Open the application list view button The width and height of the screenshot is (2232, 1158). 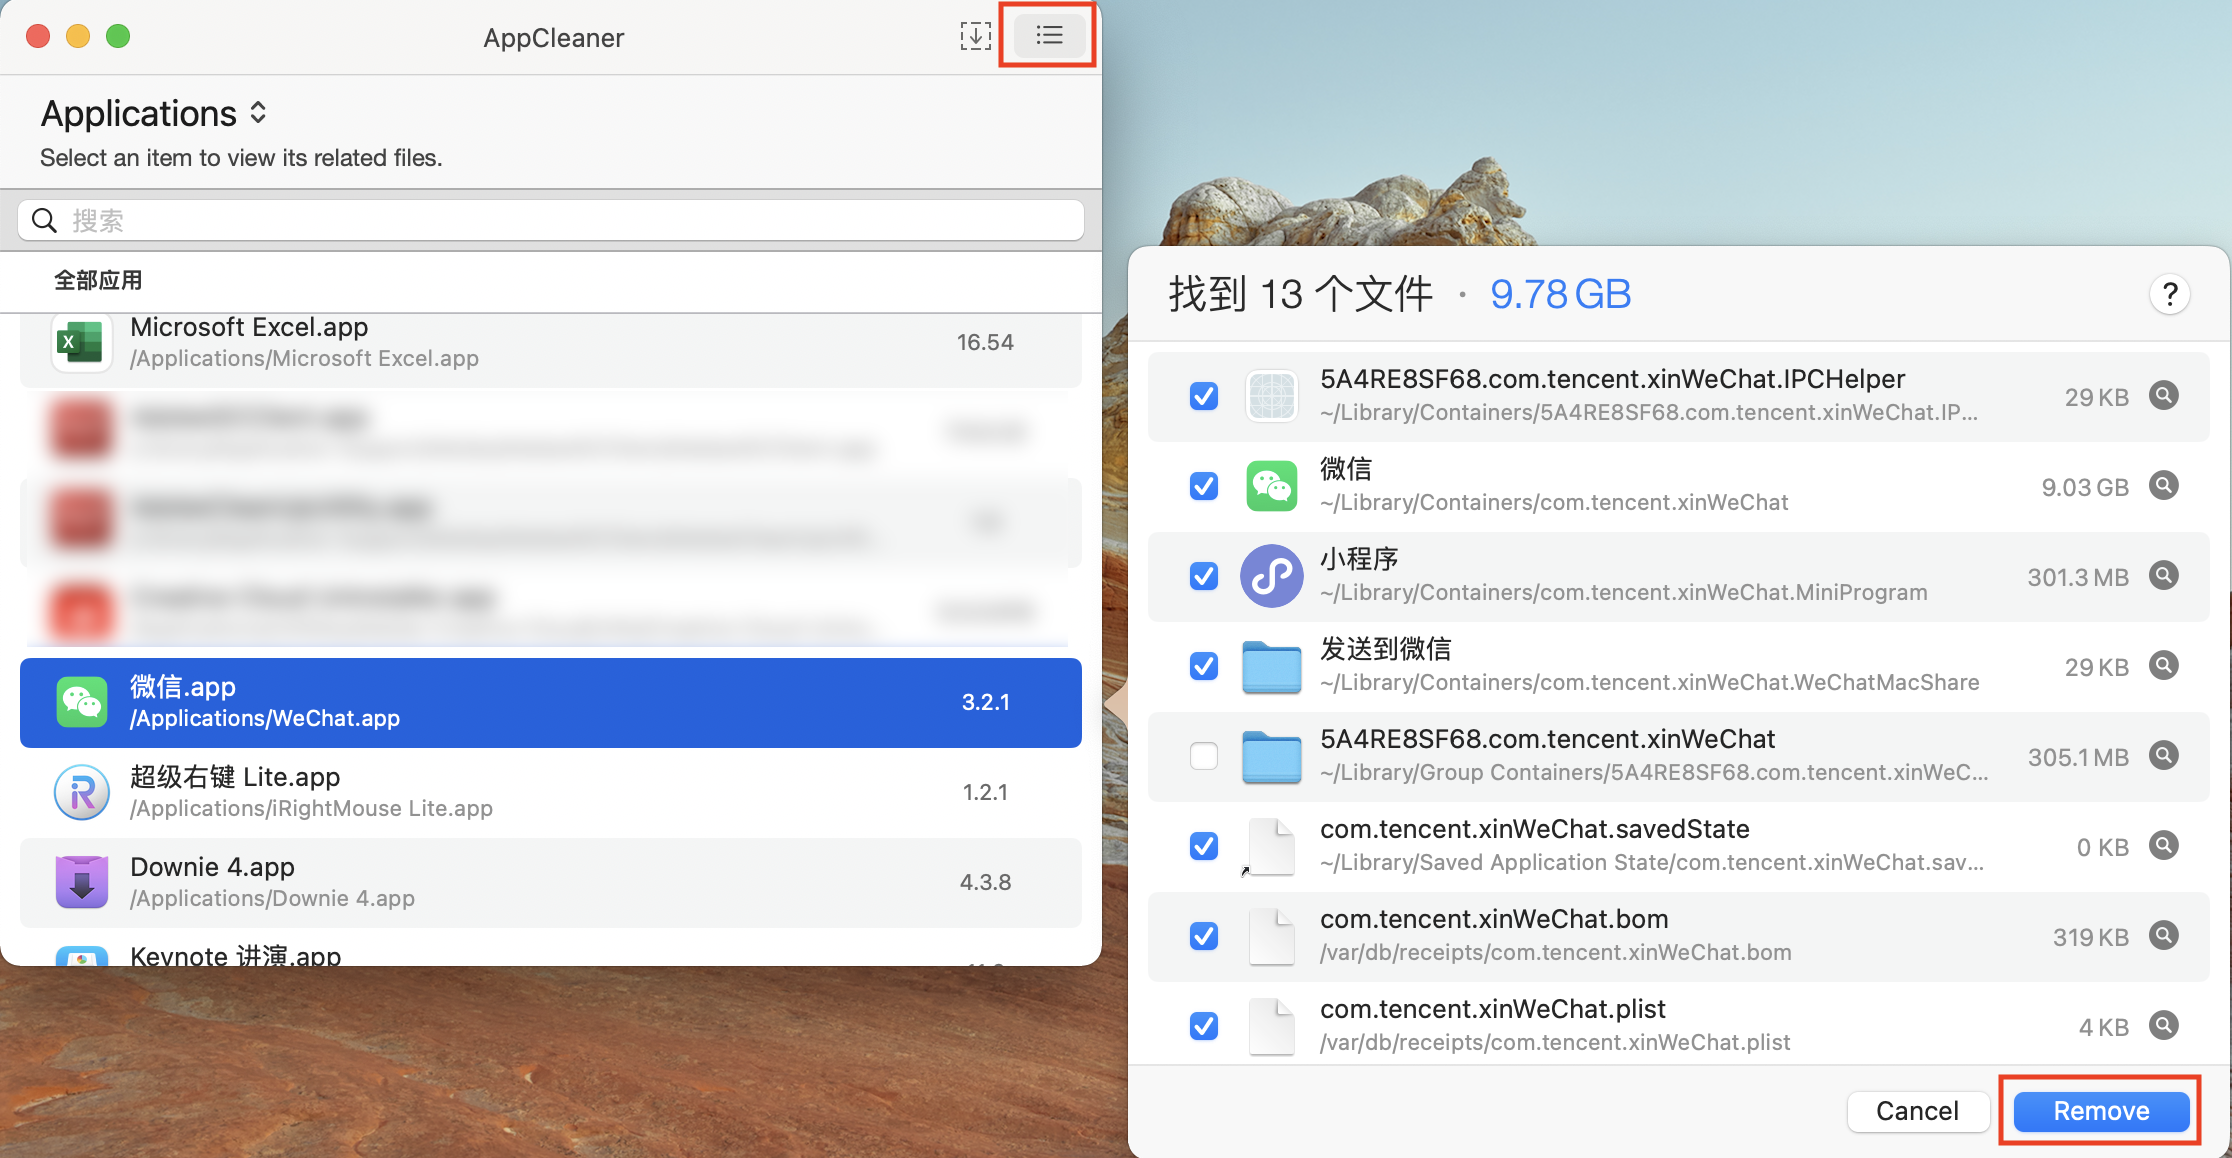click(x=1049, y=36)
